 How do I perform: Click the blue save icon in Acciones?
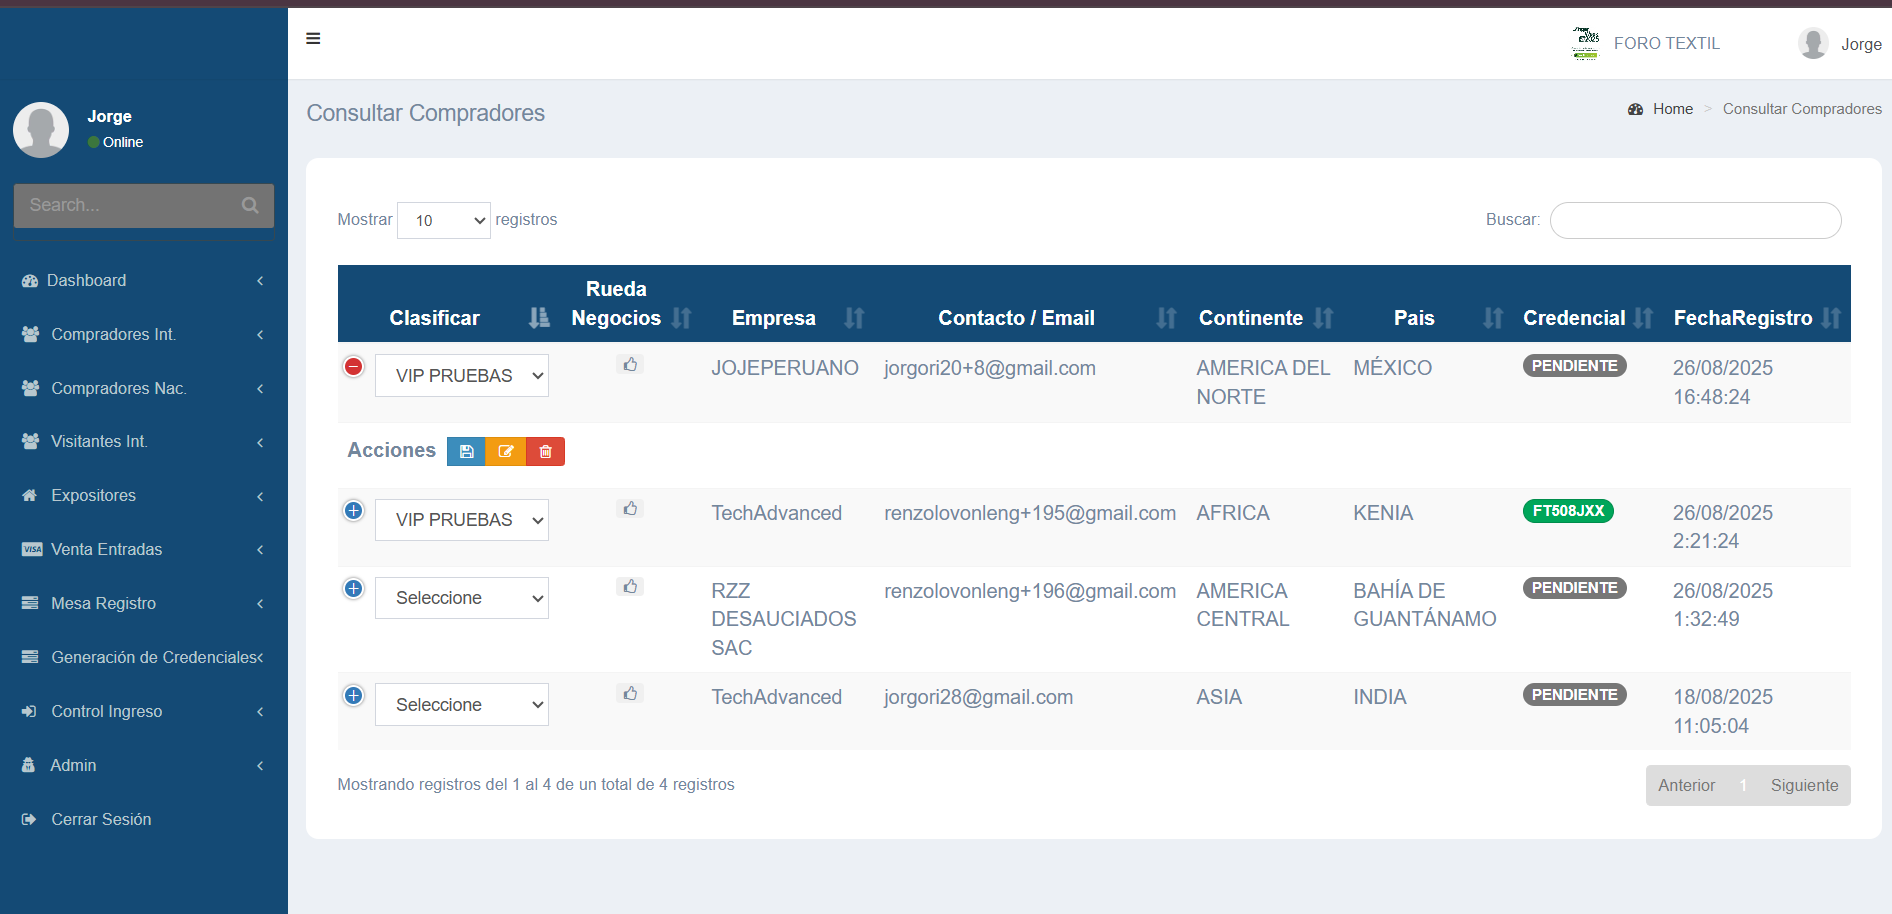pos(466,452)
